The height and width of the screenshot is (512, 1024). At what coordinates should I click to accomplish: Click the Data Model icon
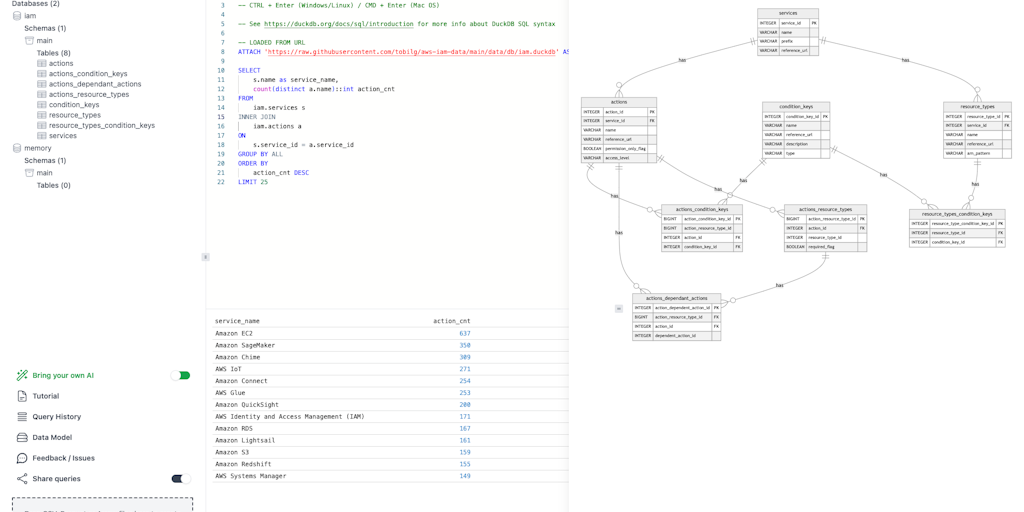point(22,438)
